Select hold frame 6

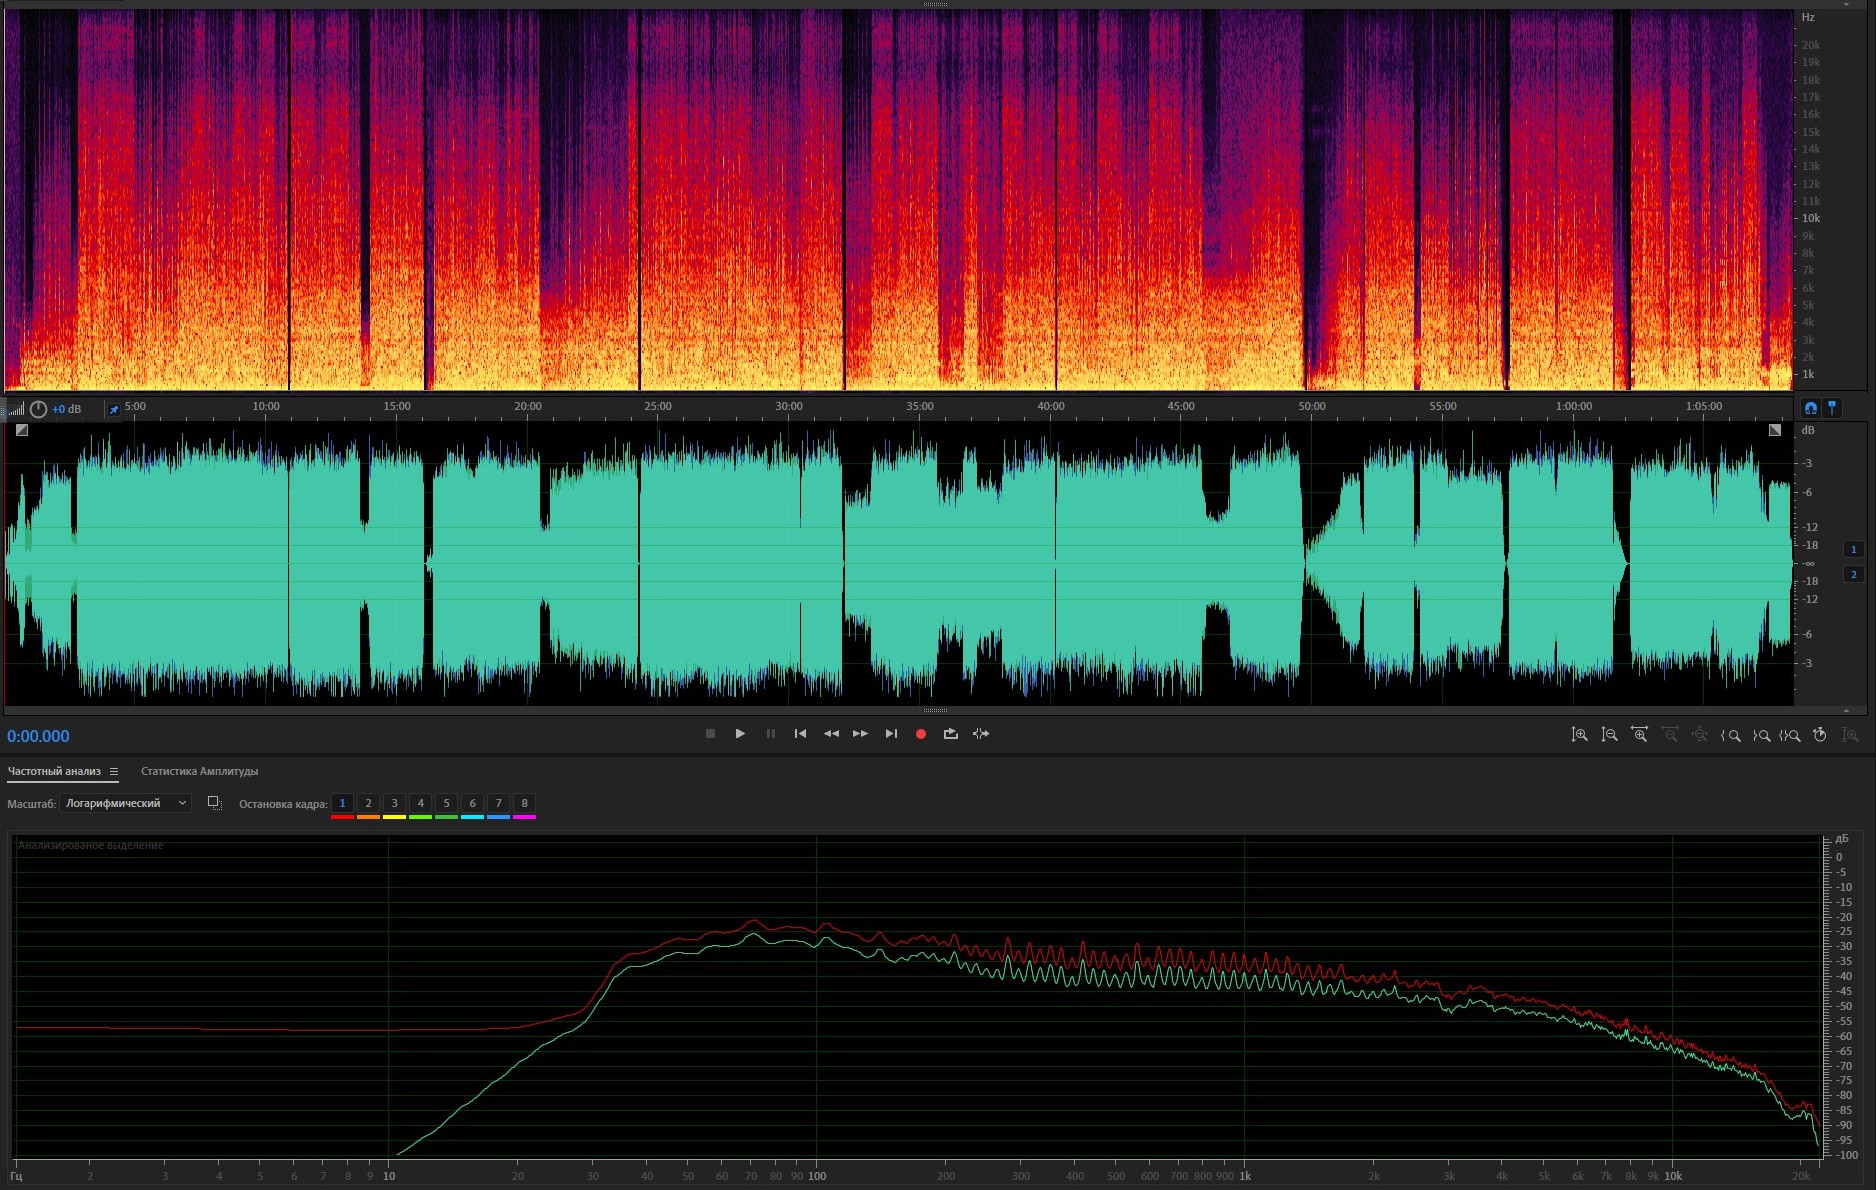coord(472,803)
